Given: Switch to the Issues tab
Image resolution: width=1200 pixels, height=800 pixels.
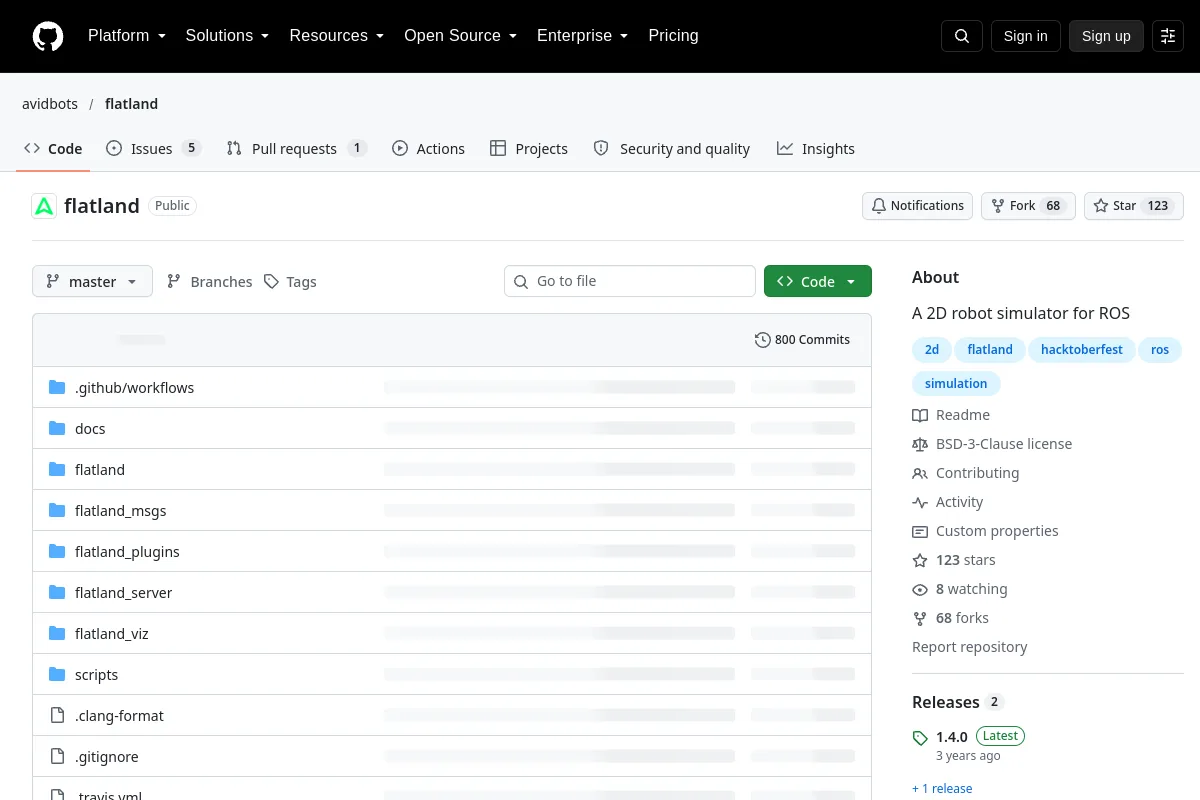Looking at the screenshot, I should 154,149.
